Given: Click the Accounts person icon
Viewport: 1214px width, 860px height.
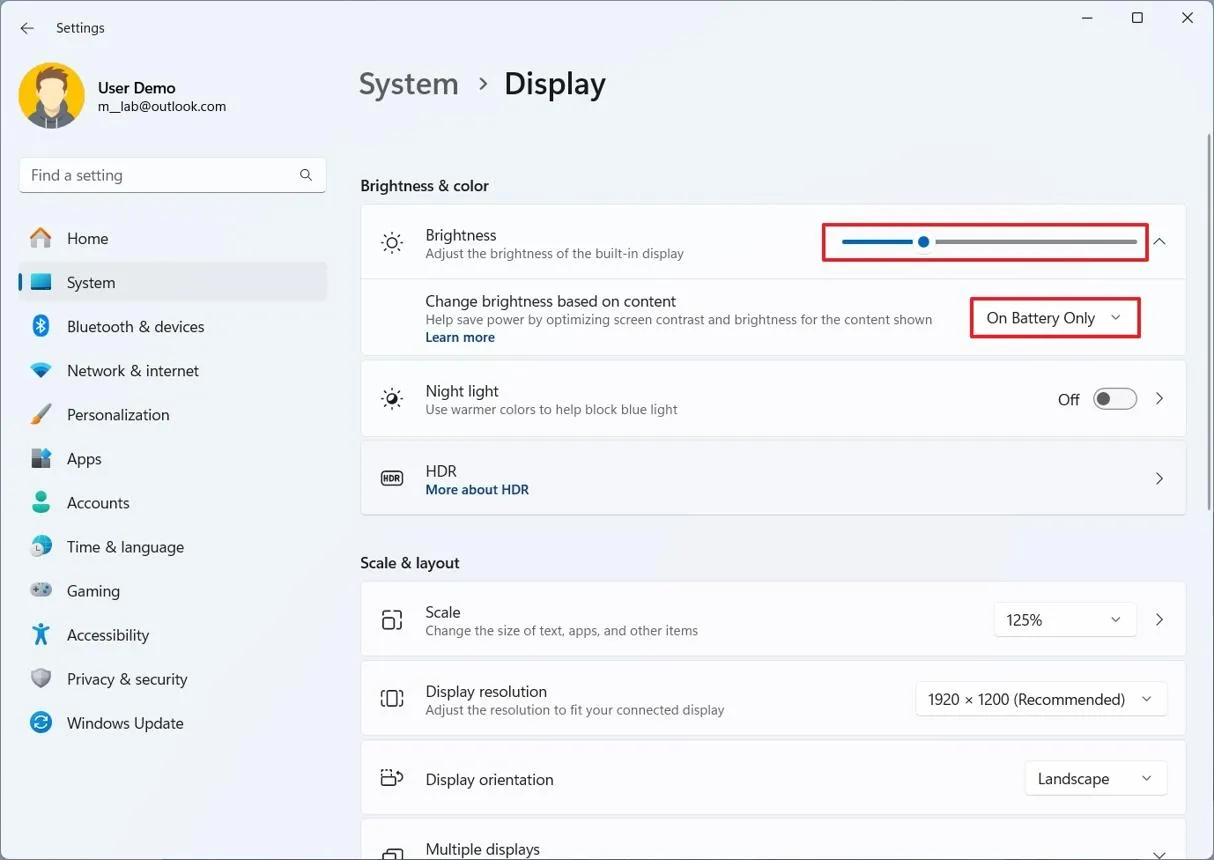Looking at the screenshot, I should click(x=41, y=502).
